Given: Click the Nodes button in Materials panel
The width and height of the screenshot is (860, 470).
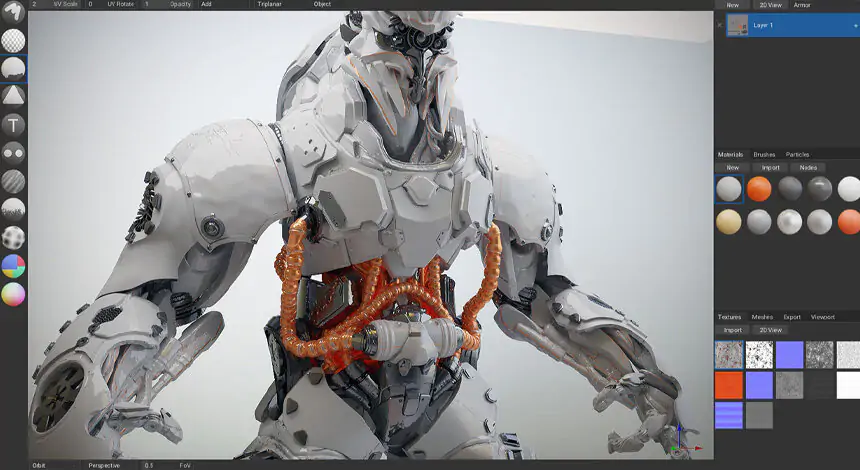Looking at the screenshot, I should coord(808,168).
